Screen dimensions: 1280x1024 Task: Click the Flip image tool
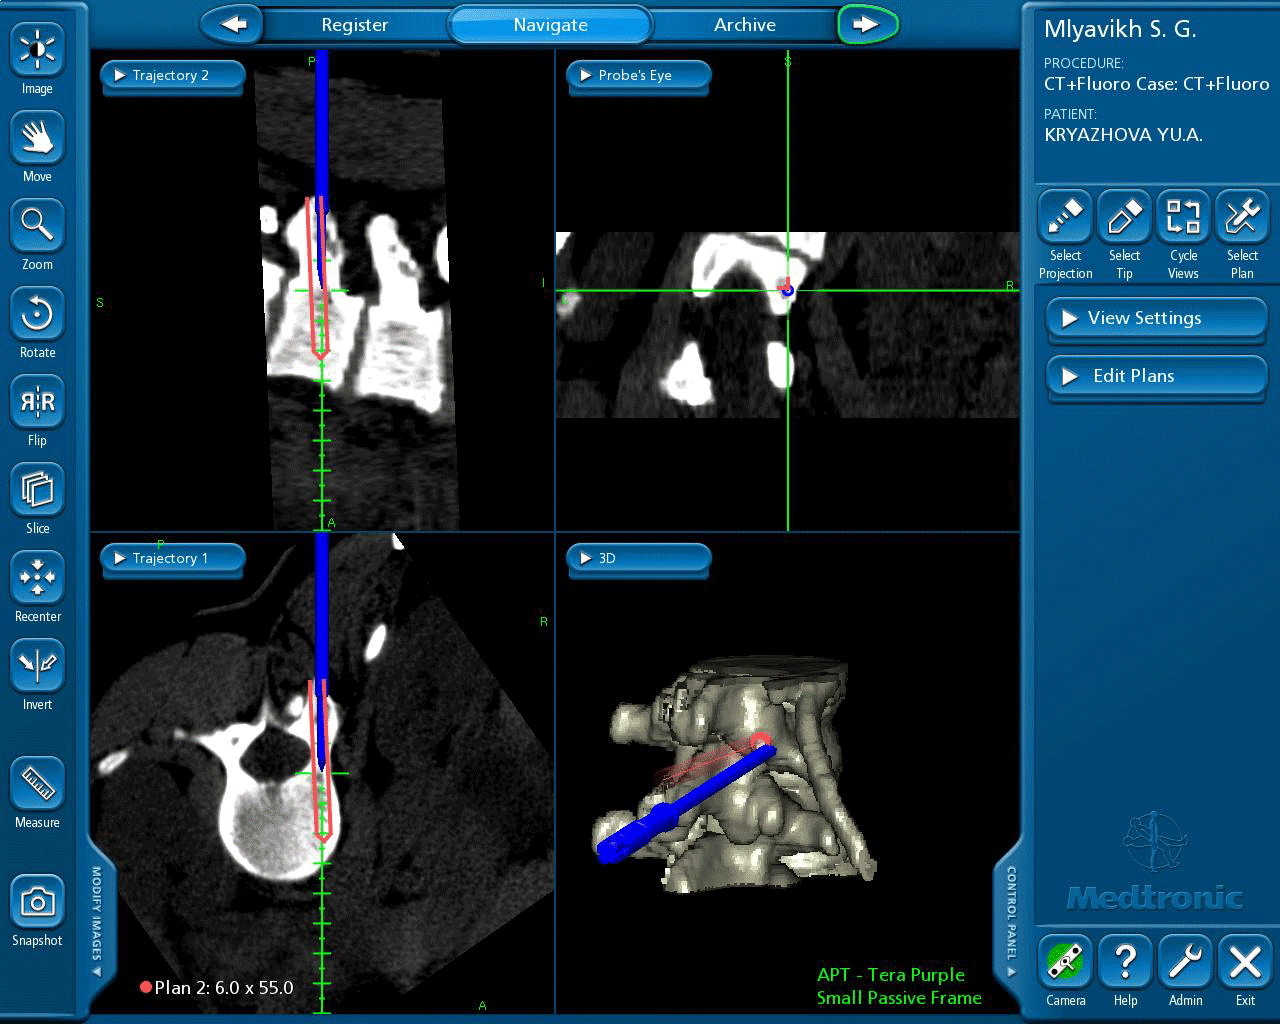click(x=37, y=403)
